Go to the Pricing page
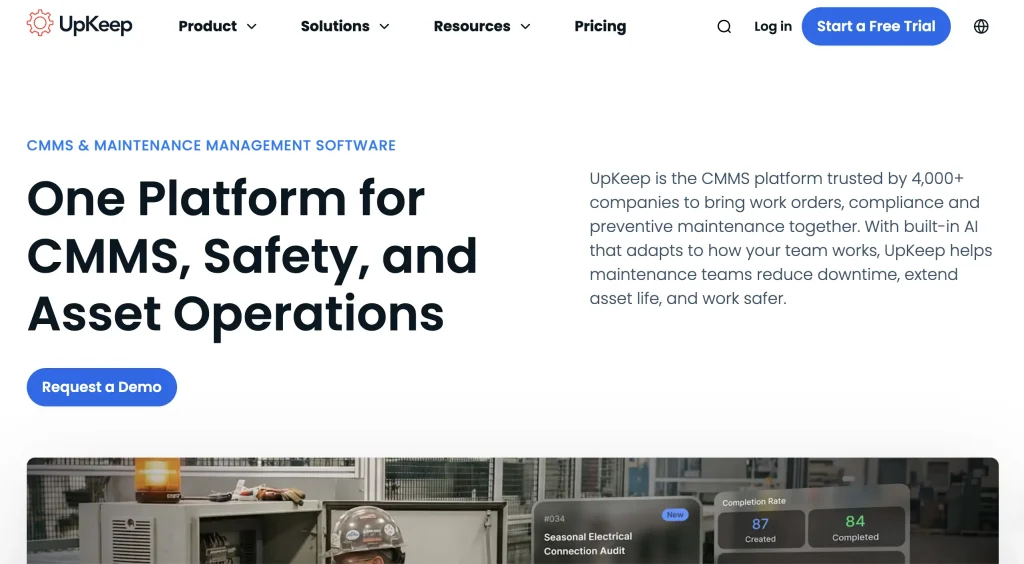The height and width of the screenshot is (564, 1024). 600,26
